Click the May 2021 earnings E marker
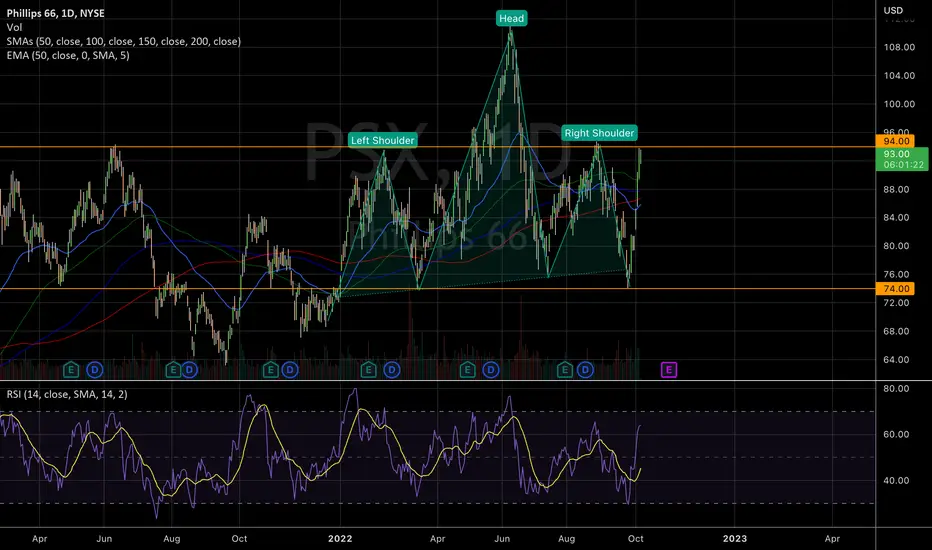Viewport: 932px width, 550px height. point(71,370)
